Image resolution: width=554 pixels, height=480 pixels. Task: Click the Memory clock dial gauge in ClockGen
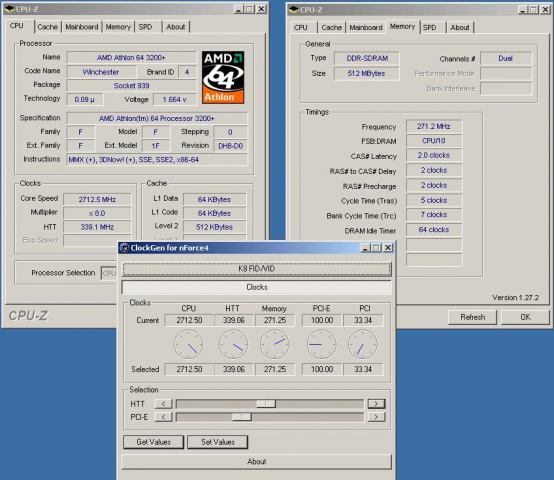coord(275,344)
